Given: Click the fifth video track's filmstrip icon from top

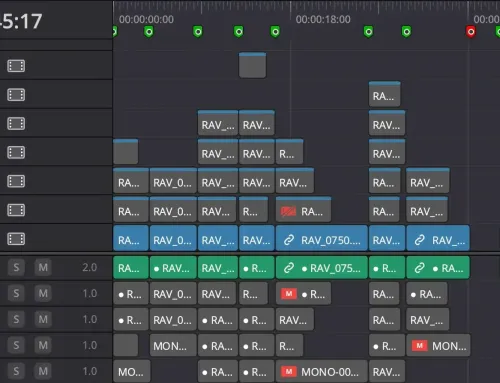Looking at the screenshot, I should pos(16,181).
